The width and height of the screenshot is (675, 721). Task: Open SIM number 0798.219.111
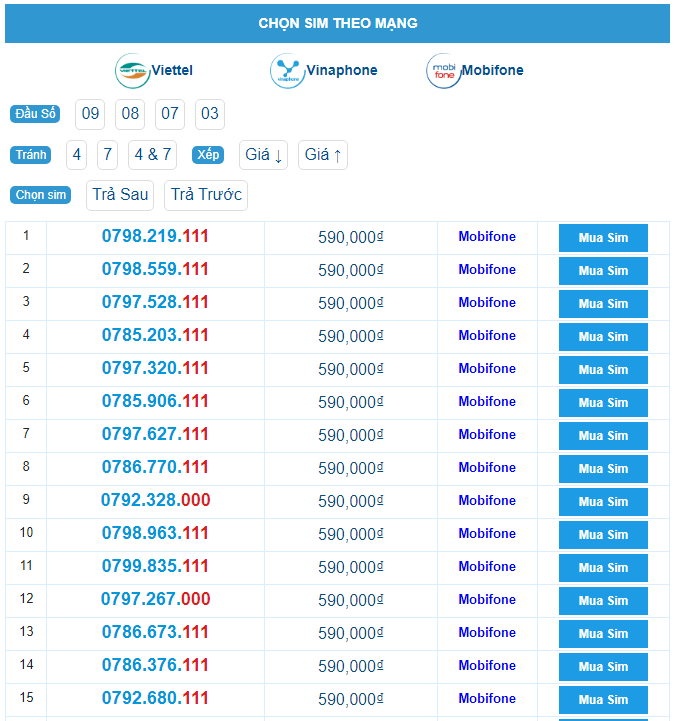pyautogui.click(x=155, y=237)
